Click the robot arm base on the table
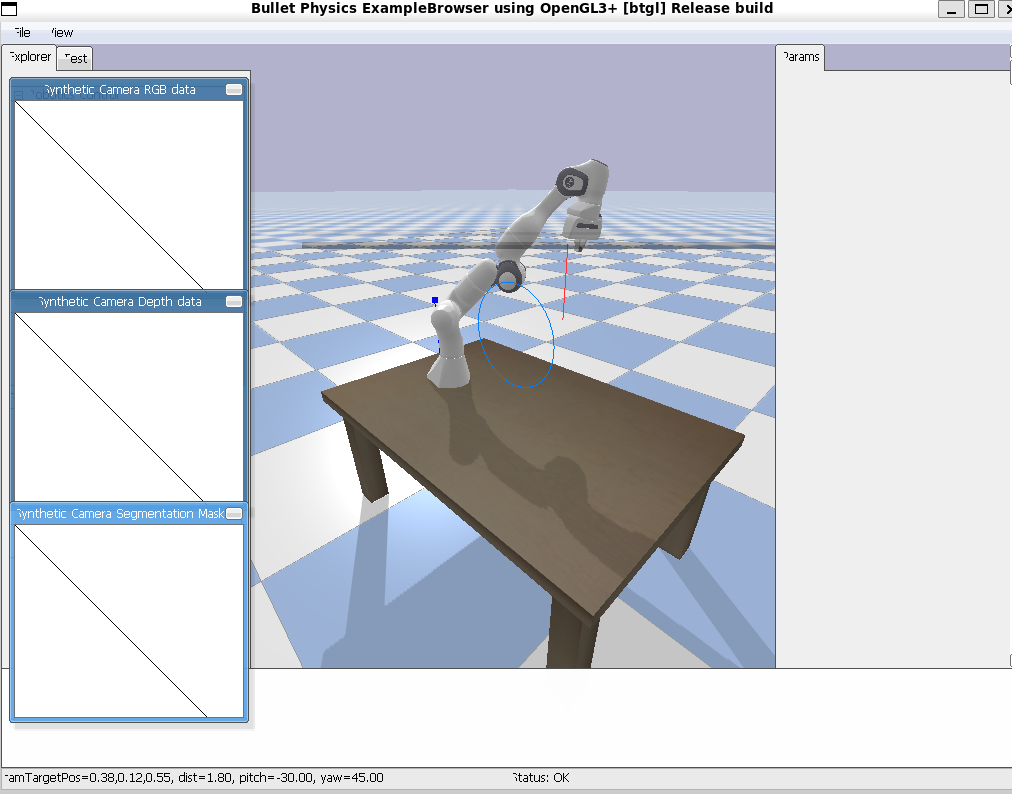 [x=448, y=371]
